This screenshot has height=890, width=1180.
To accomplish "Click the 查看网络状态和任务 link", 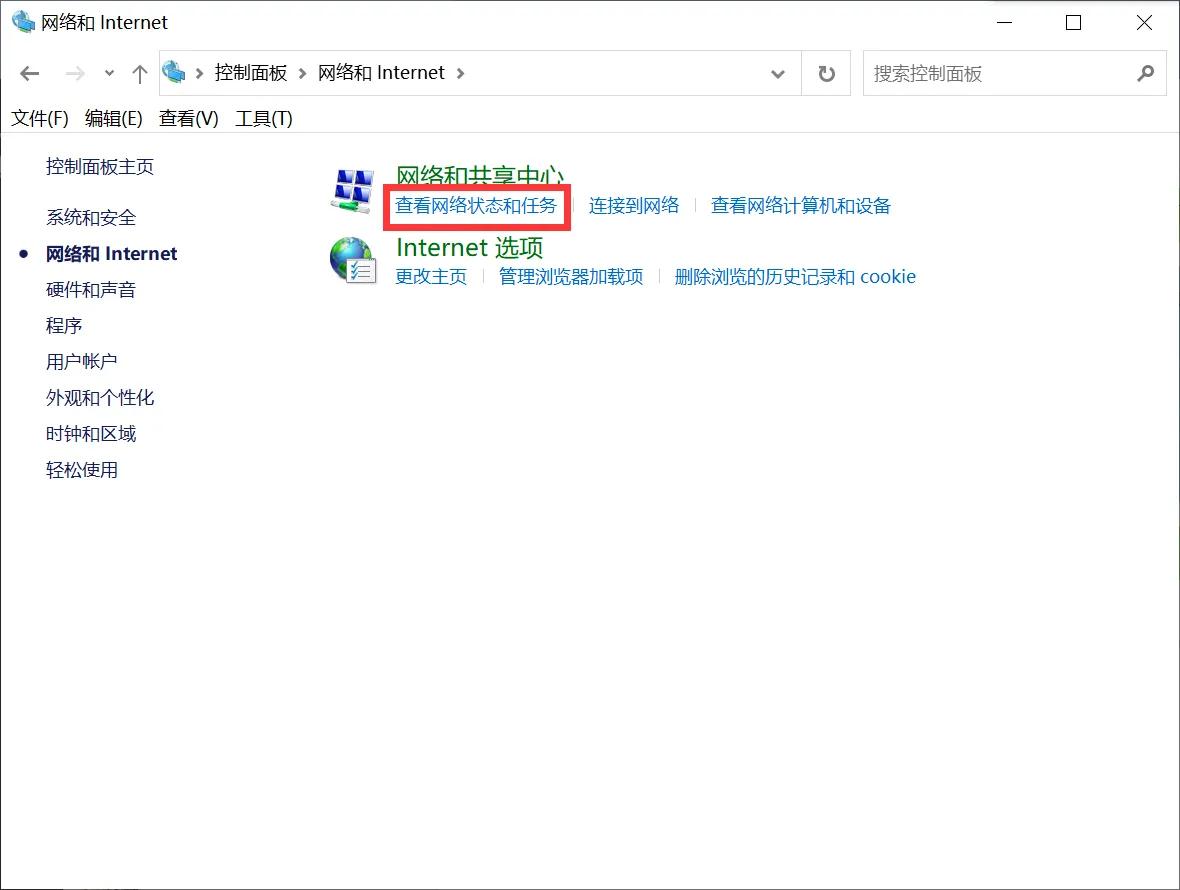I will point(476,206).
